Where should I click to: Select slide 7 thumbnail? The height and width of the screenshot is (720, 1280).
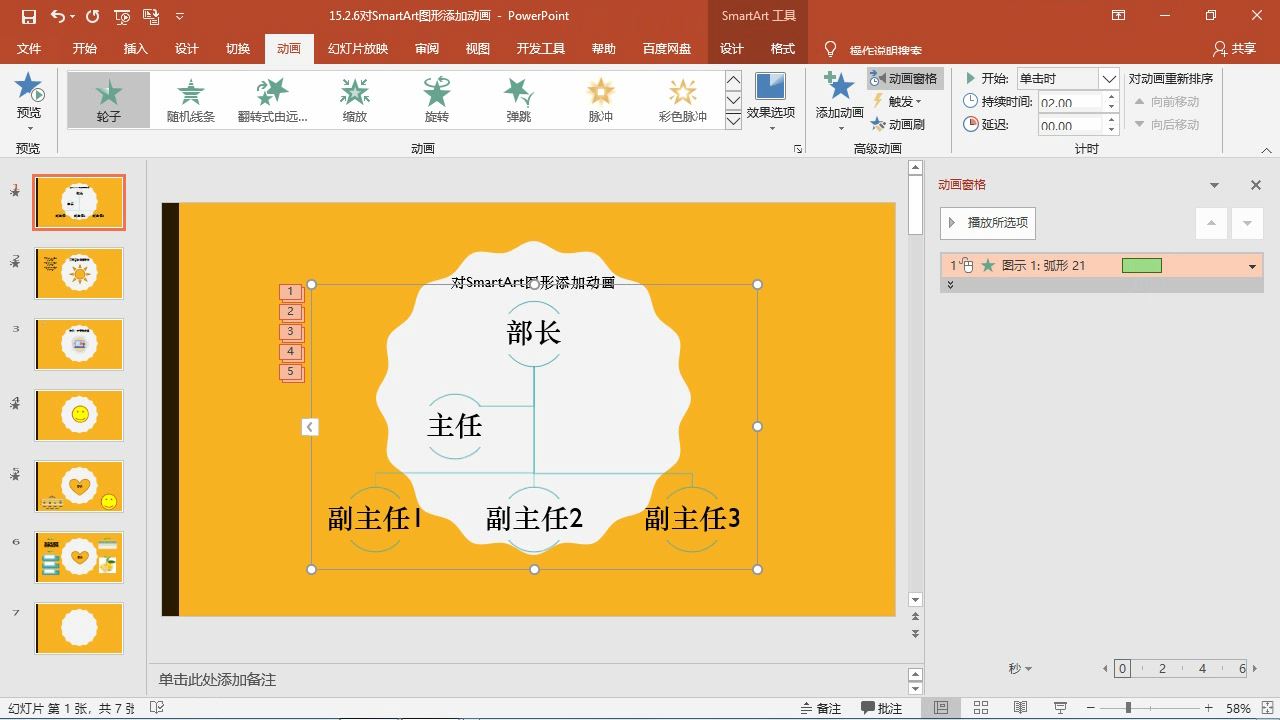click(x=79, y=628)
